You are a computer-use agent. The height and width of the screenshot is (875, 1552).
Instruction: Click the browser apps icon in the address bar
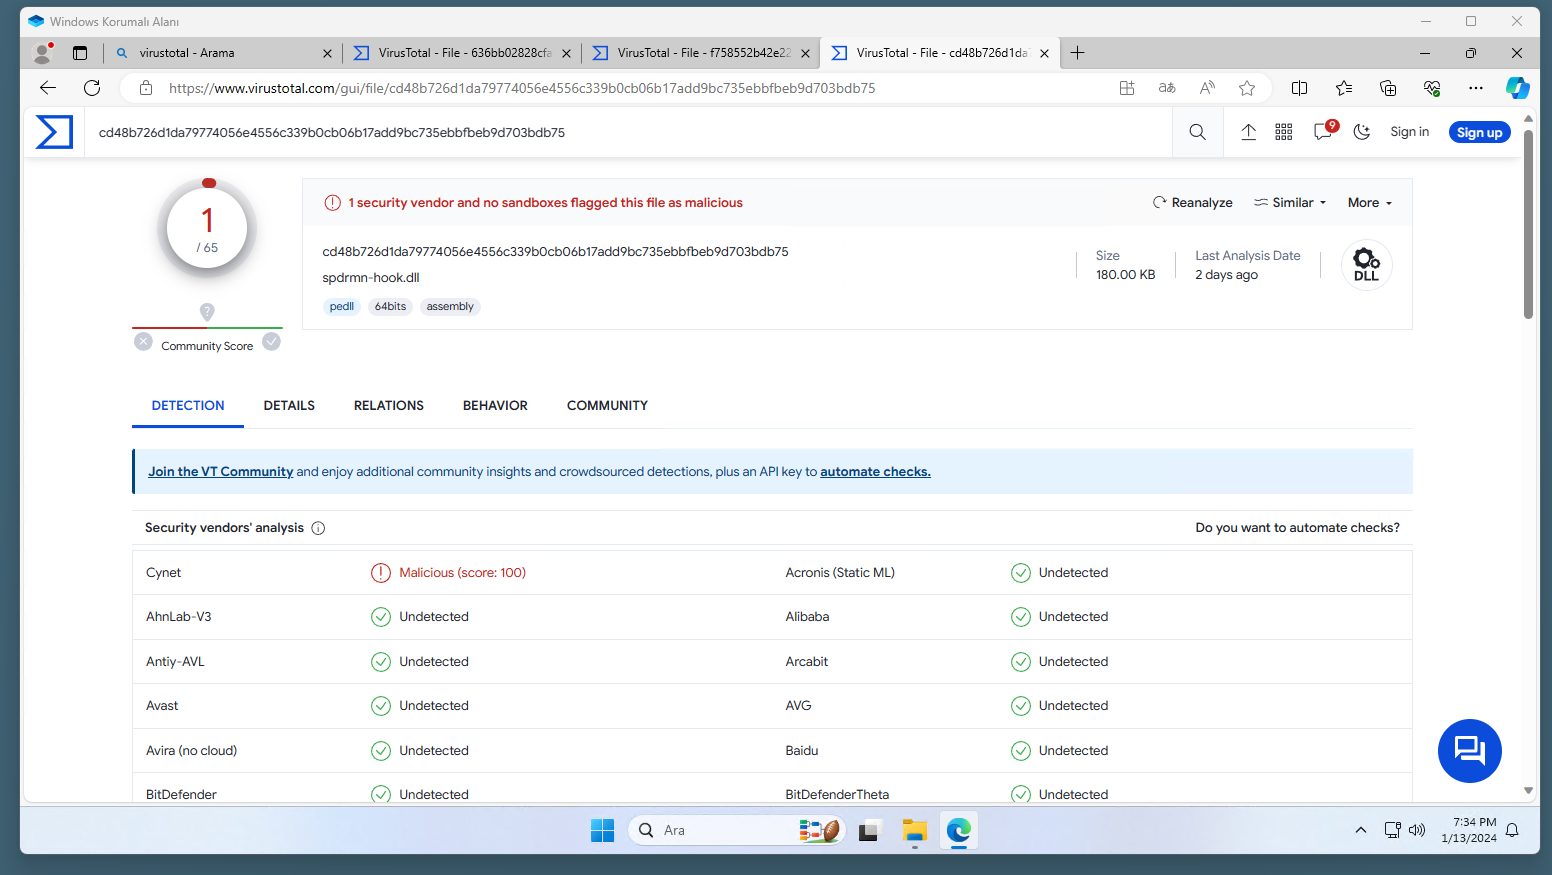click(x=1127, y=88)
